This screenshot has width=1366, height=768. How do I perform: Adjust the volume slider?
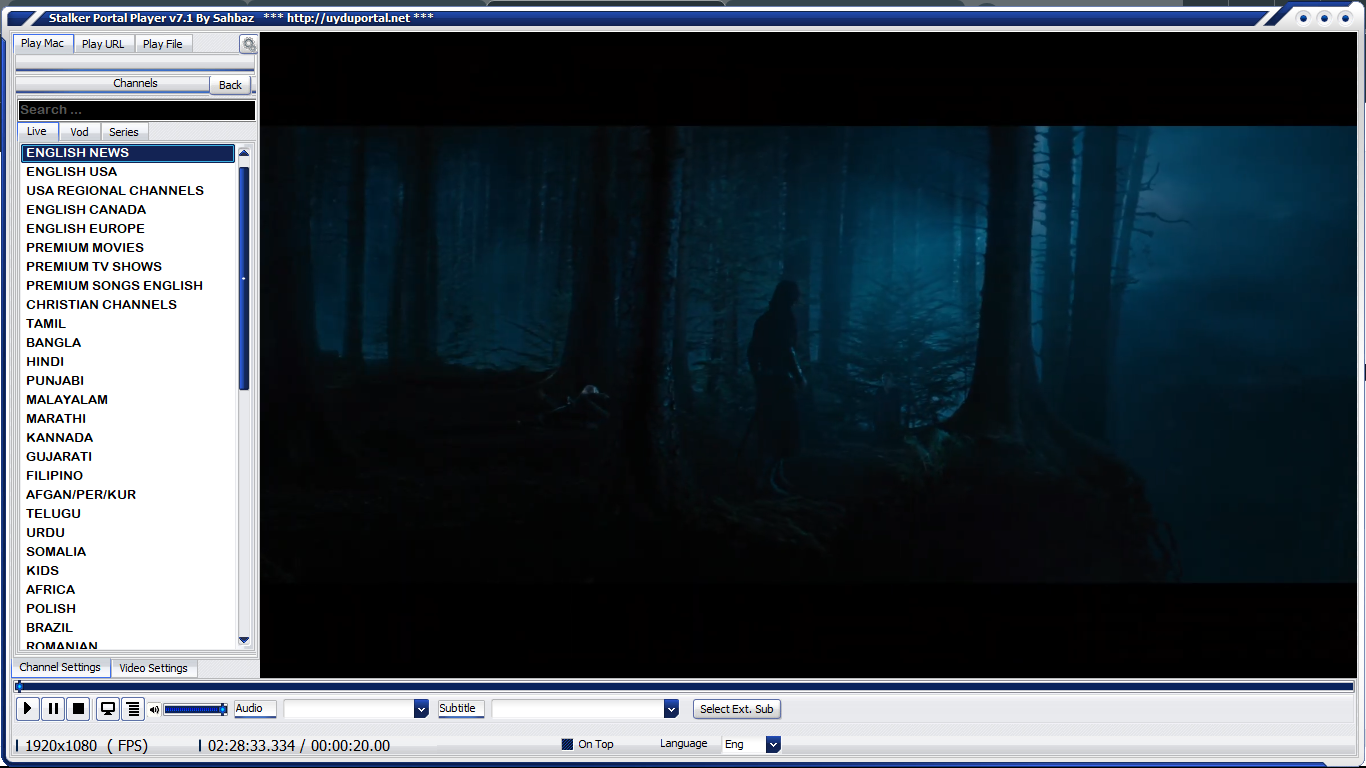pos(195,710)
